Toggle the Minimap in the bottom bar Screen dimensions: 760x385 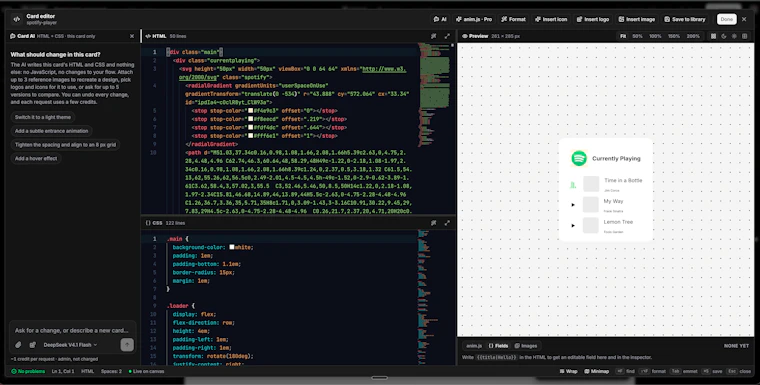point(597,371)
